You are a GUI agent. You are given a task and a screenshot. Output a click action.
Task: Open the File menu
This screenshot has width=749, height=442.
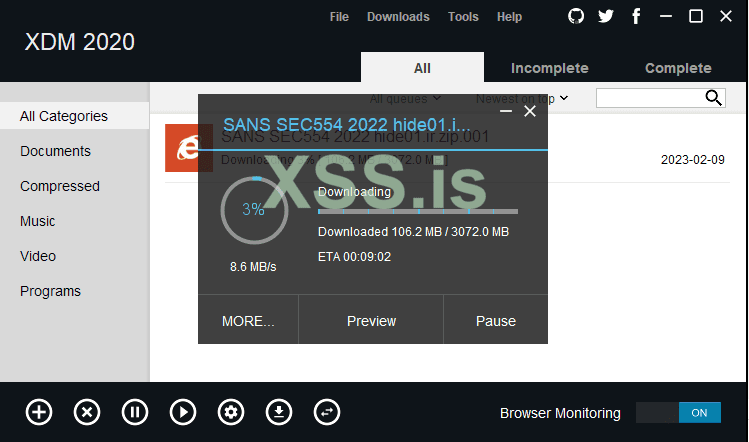tap(339, 17)
